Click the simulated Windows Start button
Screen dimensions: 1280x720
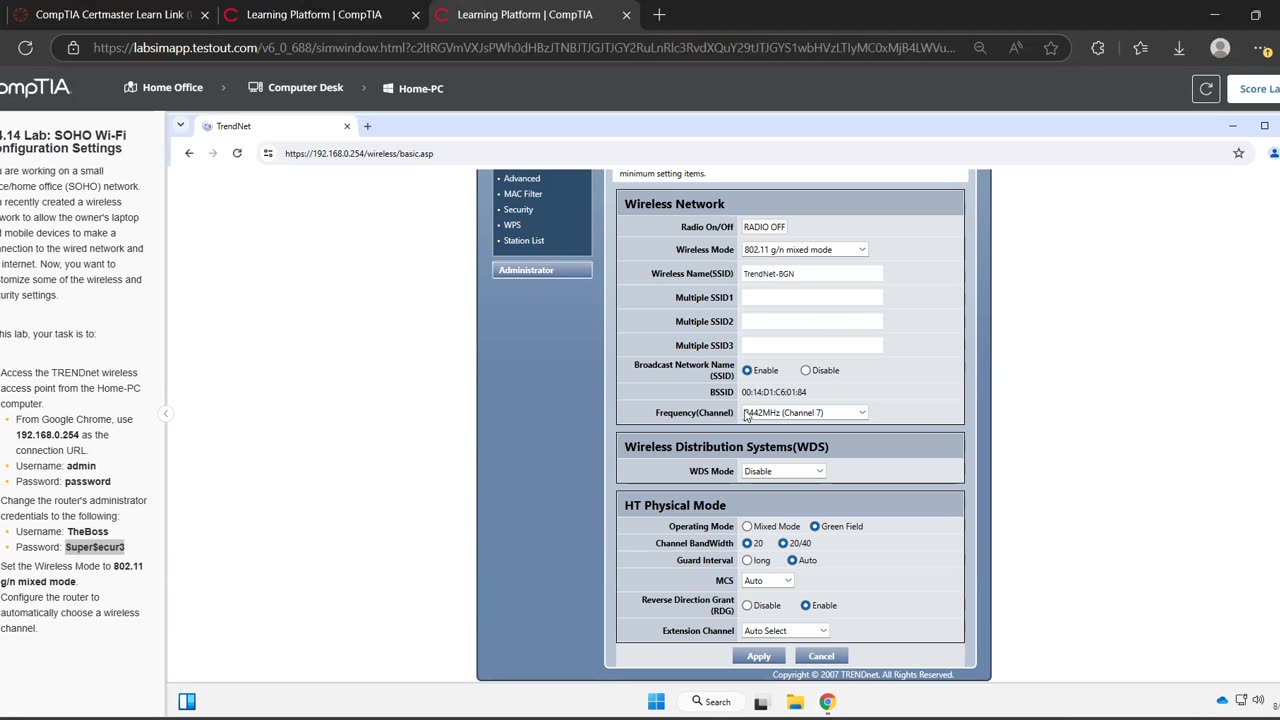tap(656, 702)
